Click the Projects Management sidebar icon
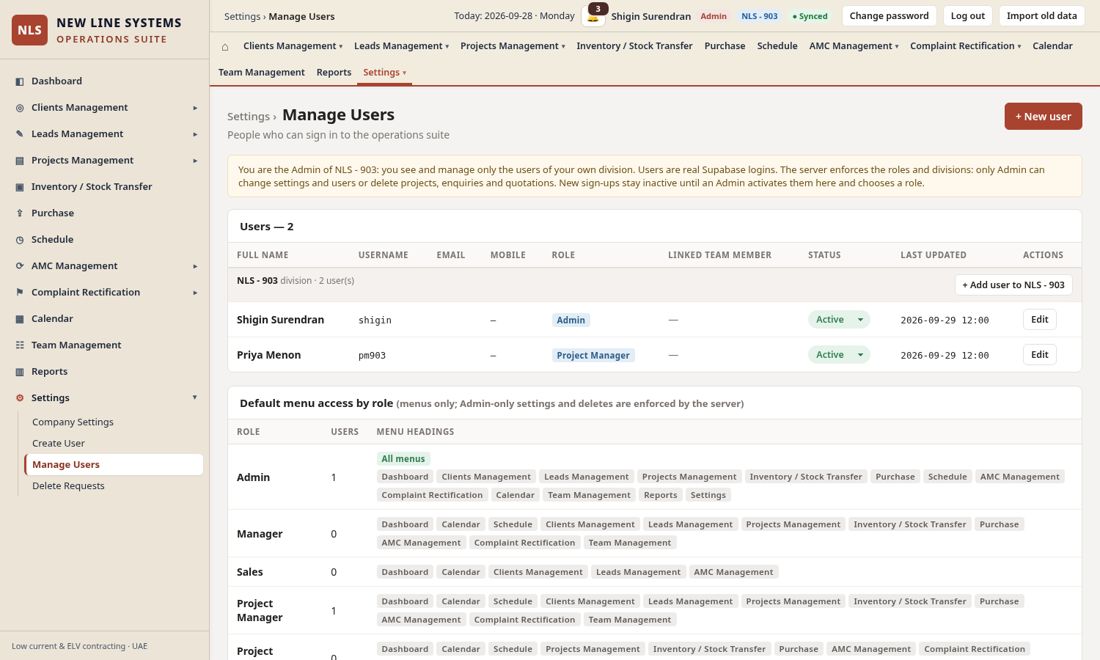Viewport: 1100px width, 660px height. click(x=20, y=161)
